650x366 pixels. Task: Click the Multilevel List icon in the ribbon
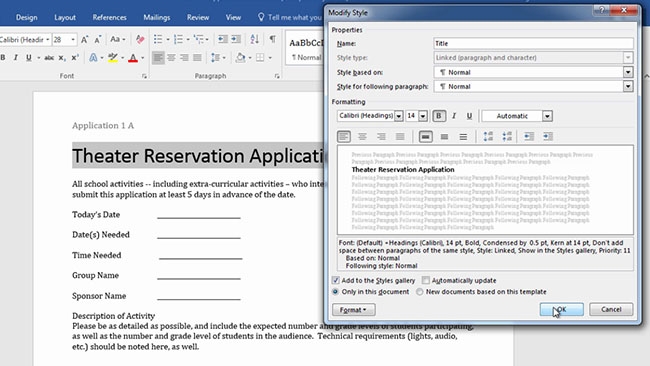click(x=199, y=40)
